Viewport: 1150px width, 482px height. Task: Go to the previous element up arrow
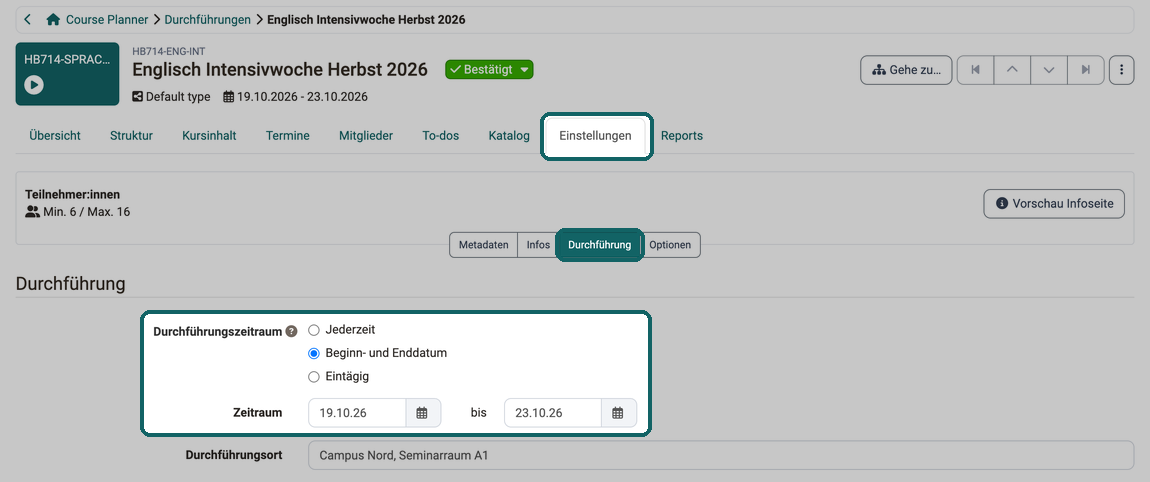tap(1012, 70)
